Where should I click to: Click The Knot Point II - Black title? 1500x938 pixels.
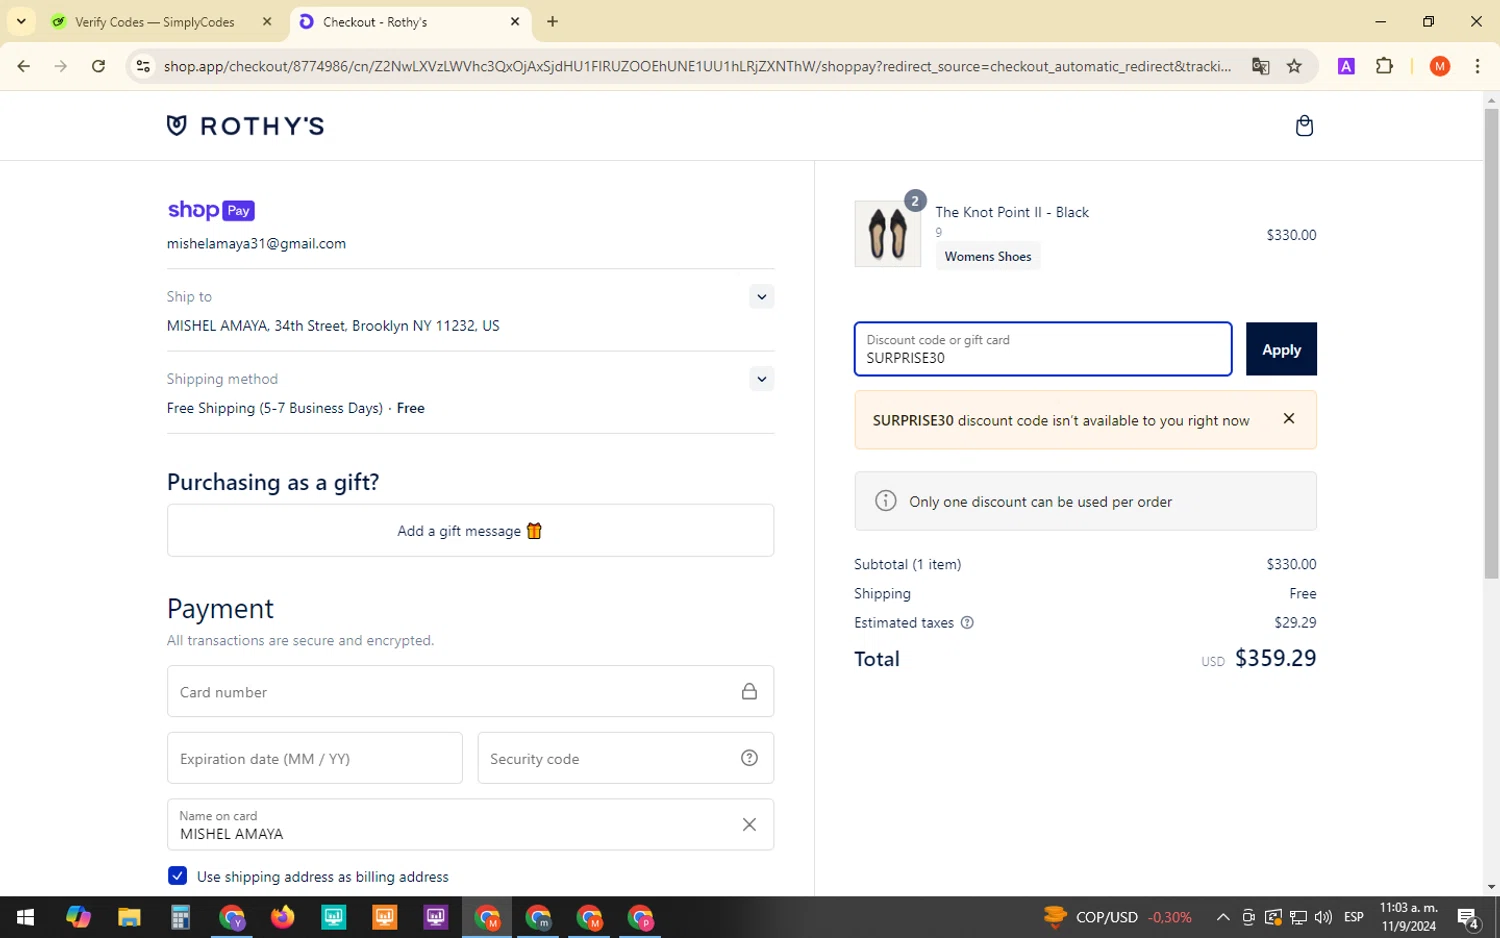[1012, 212]
